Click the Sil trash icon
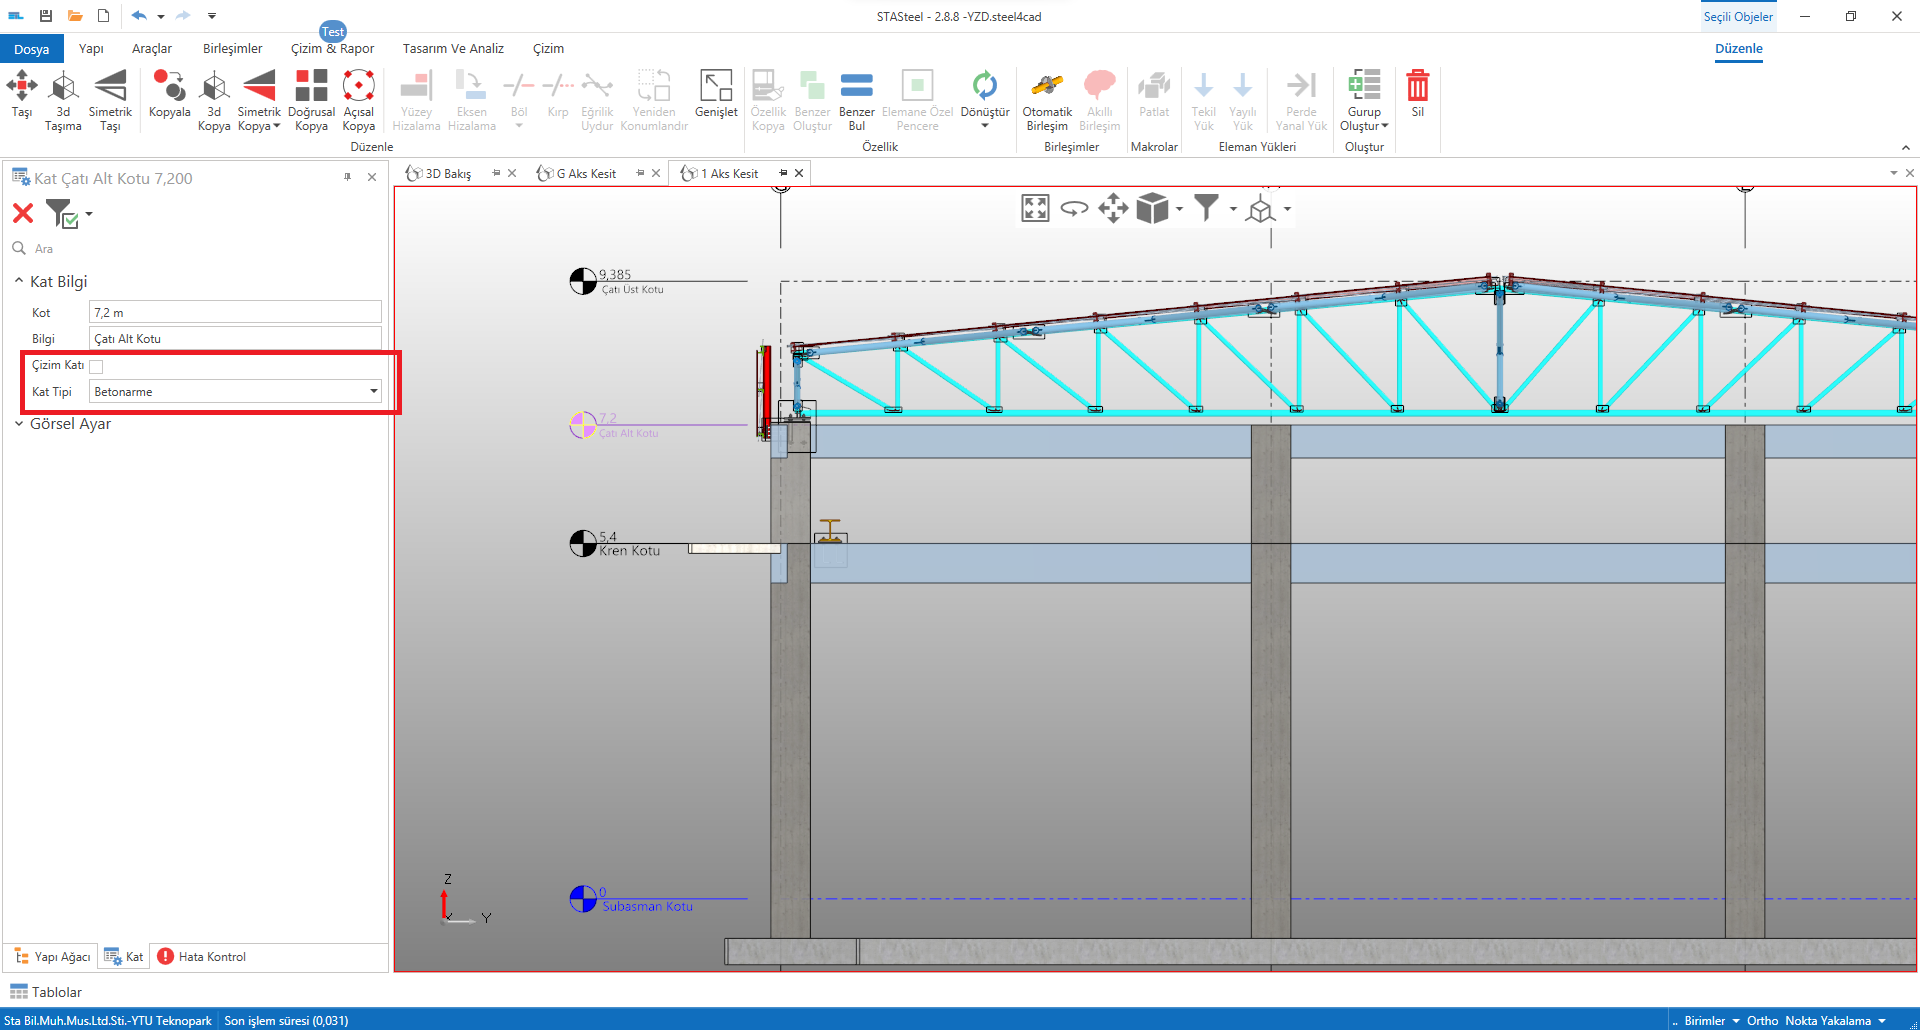 pyautogui.click(x=1417, y=95)
